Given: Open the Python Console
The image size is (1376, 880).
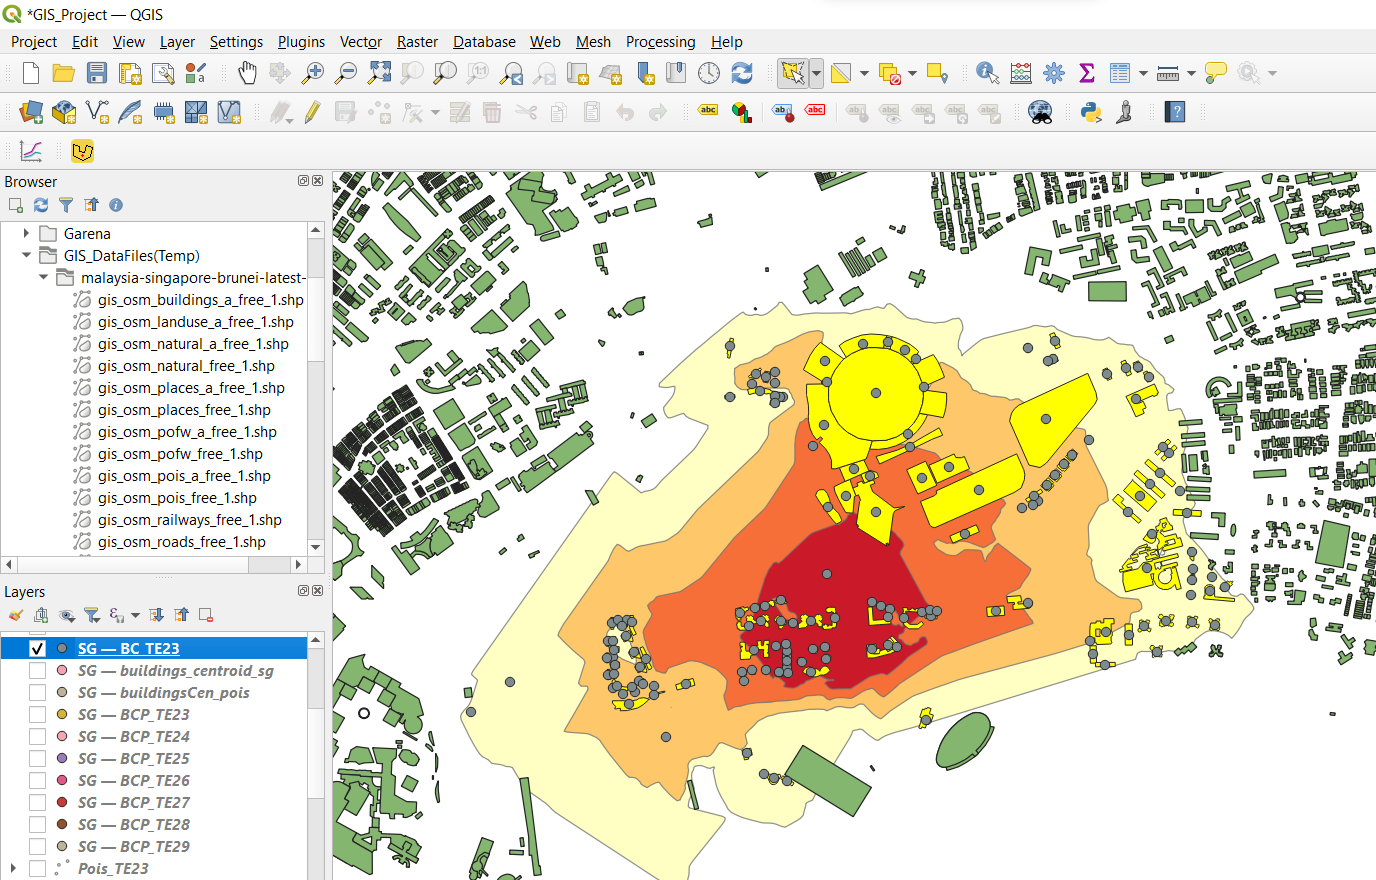Looking at the screenshot, I should [x=1091, y=112].
